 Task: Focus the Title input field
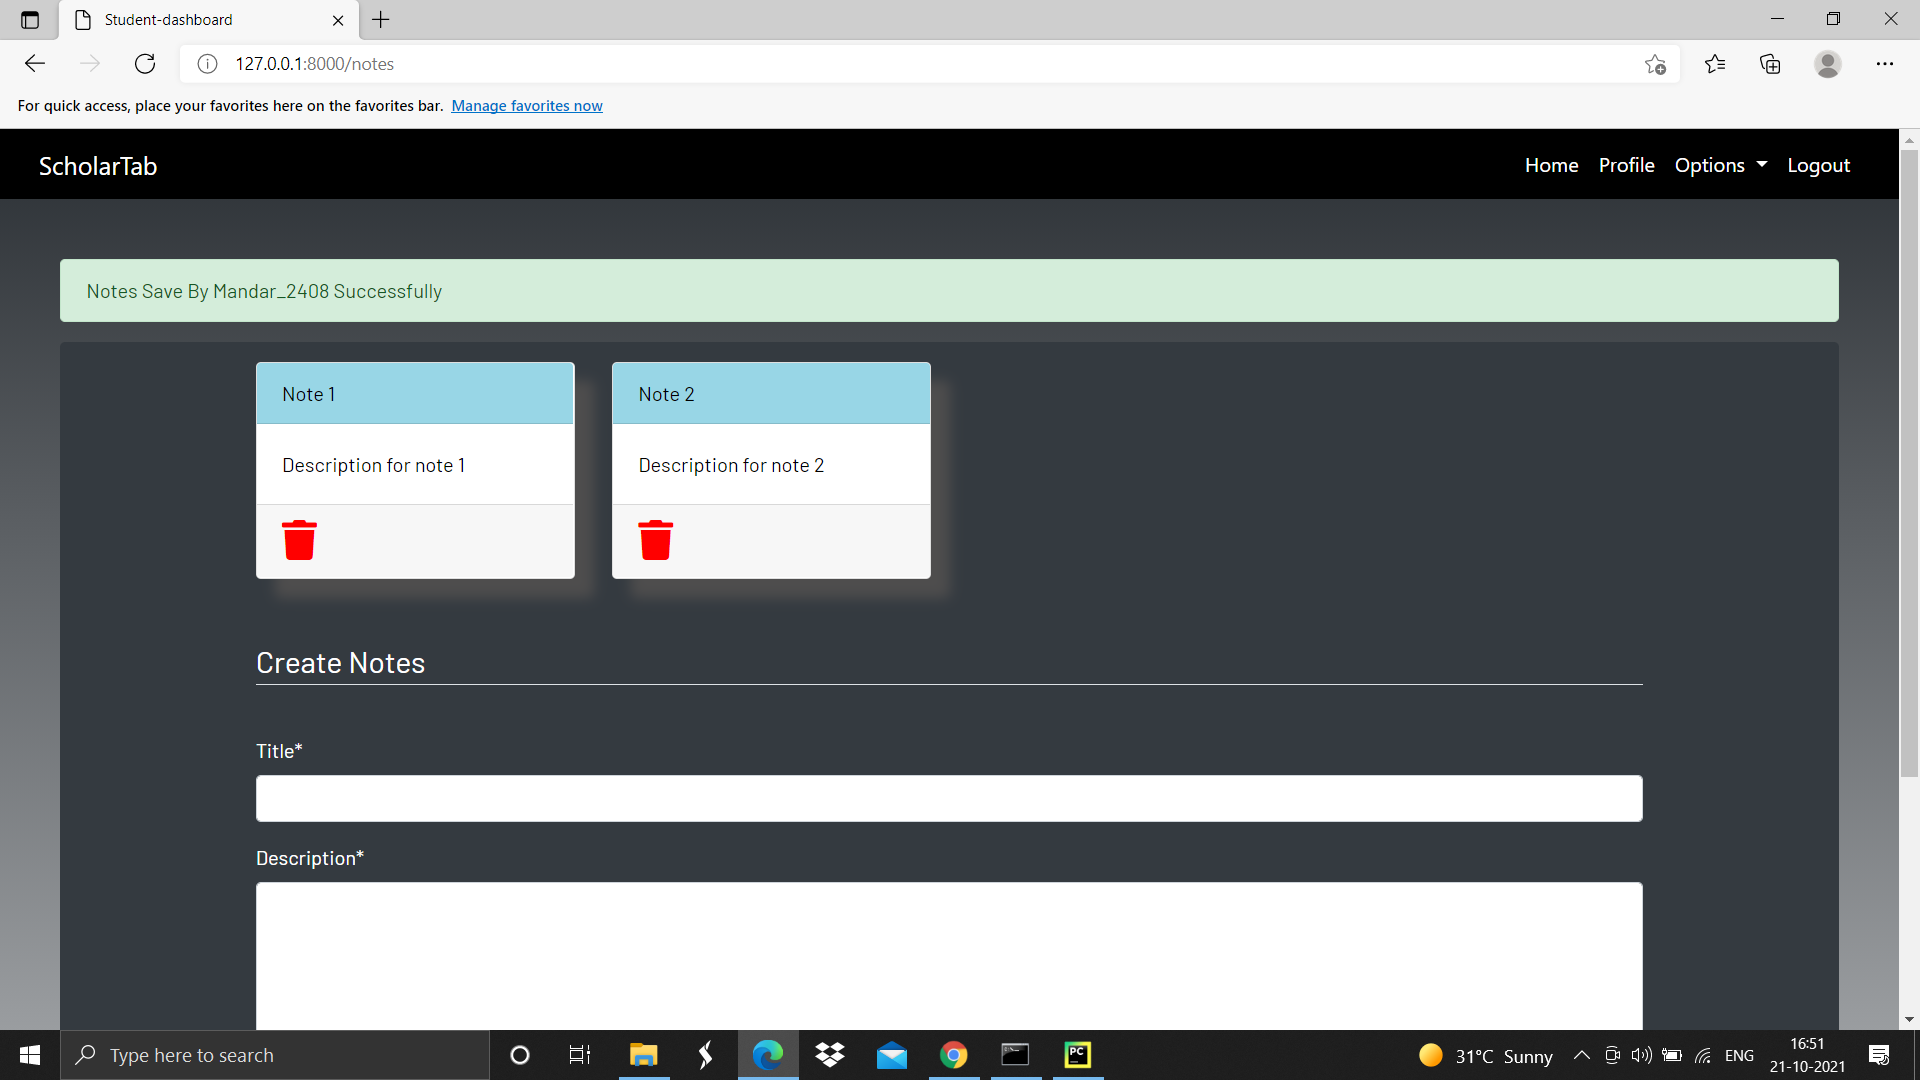coord(948,798)
